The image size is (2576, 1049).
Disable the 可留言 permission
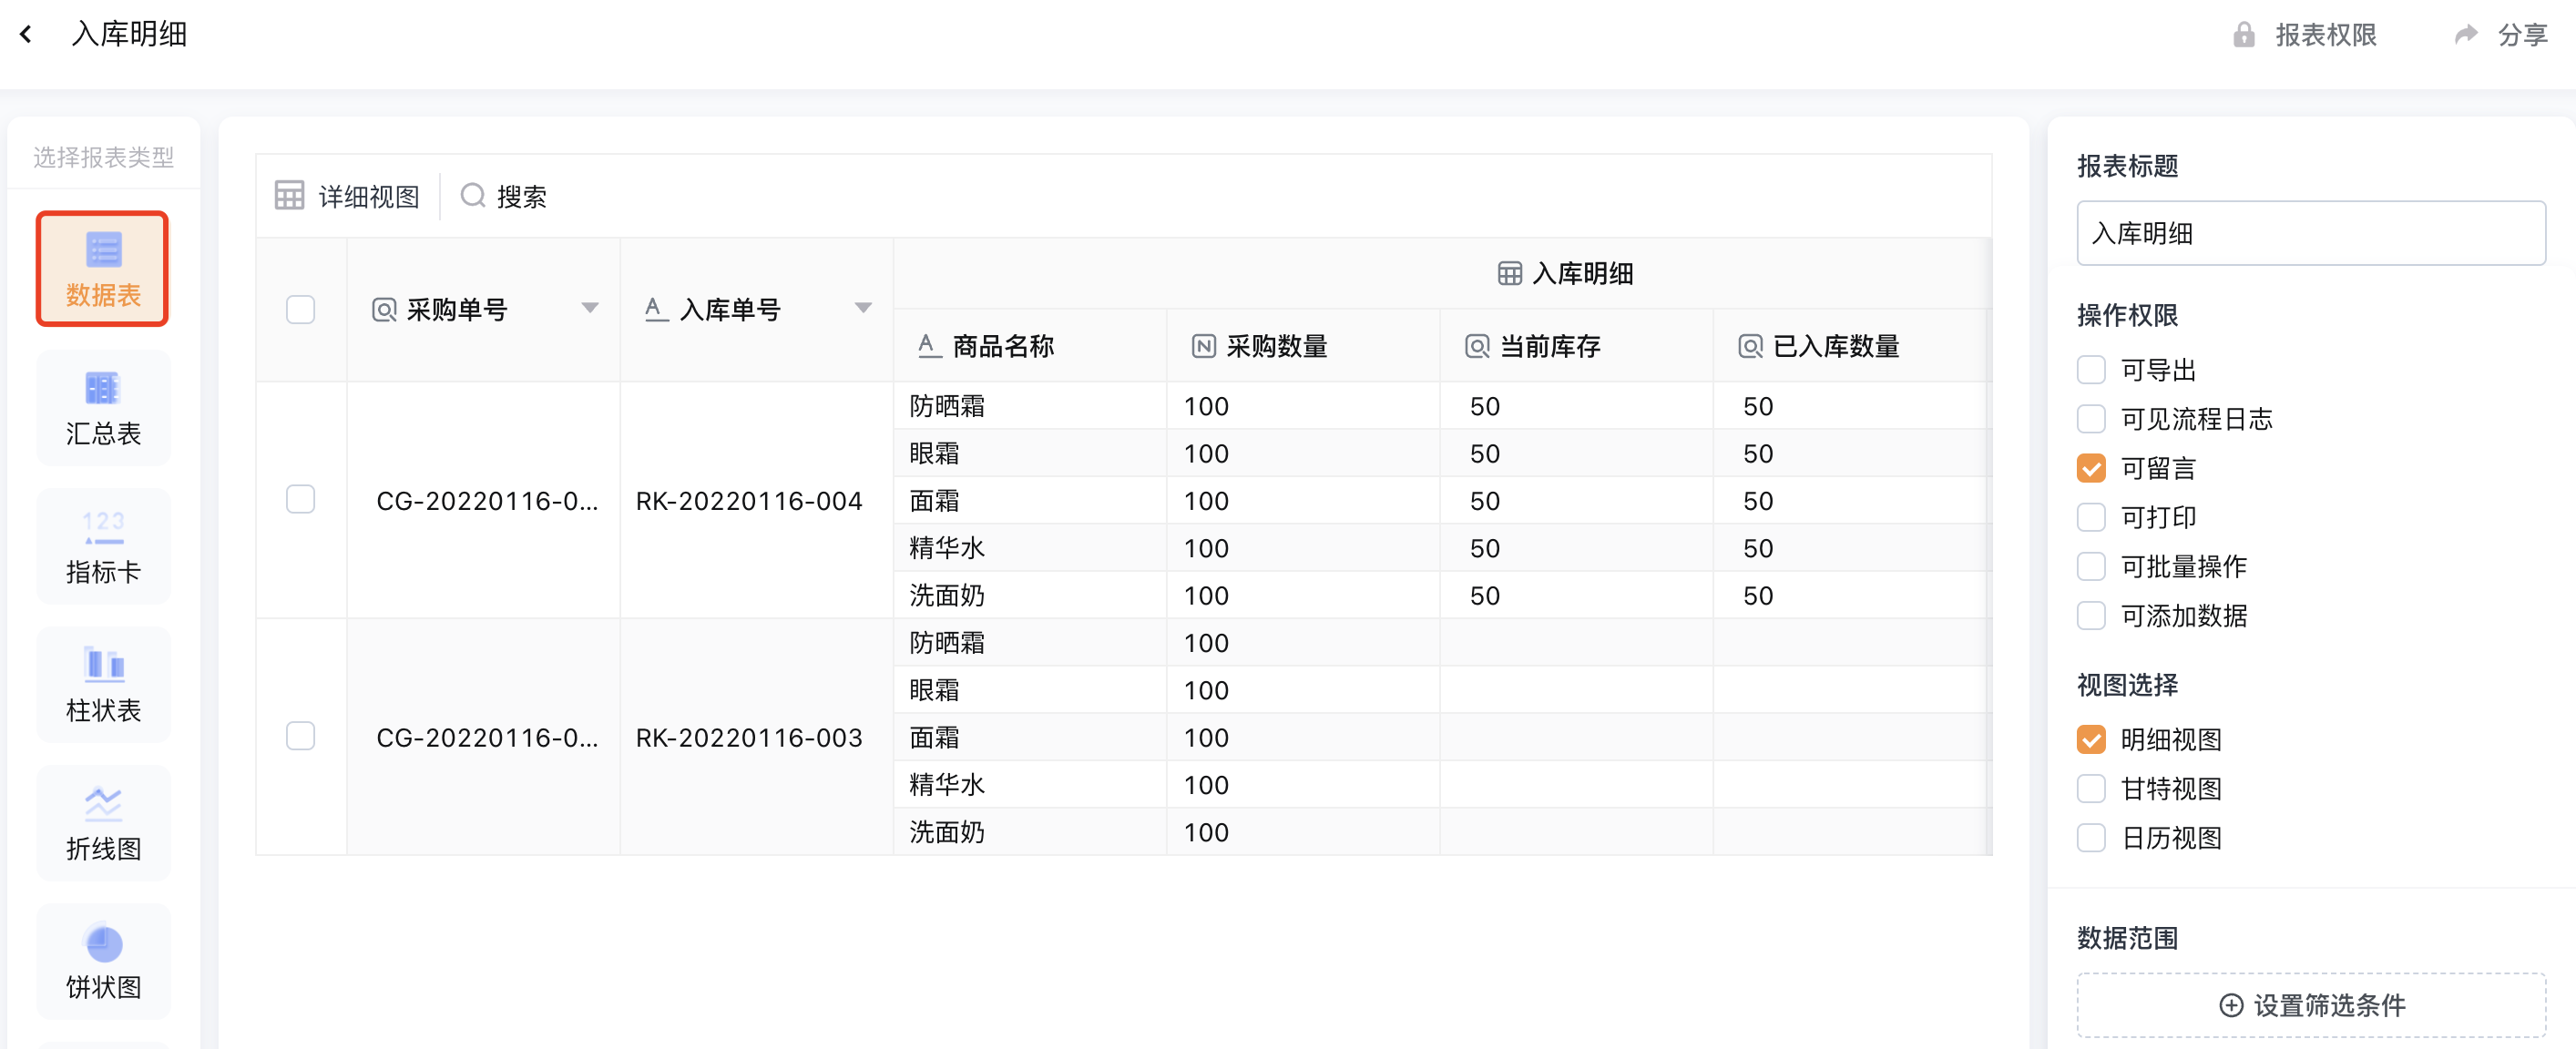pos(2091,468)
